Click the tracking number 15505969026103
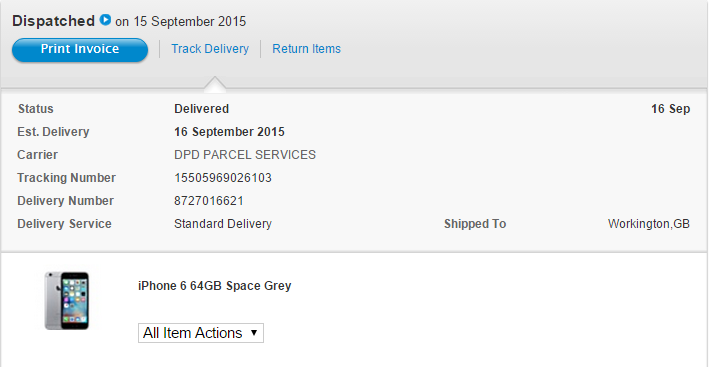711x367 pixels. (223, 178)
